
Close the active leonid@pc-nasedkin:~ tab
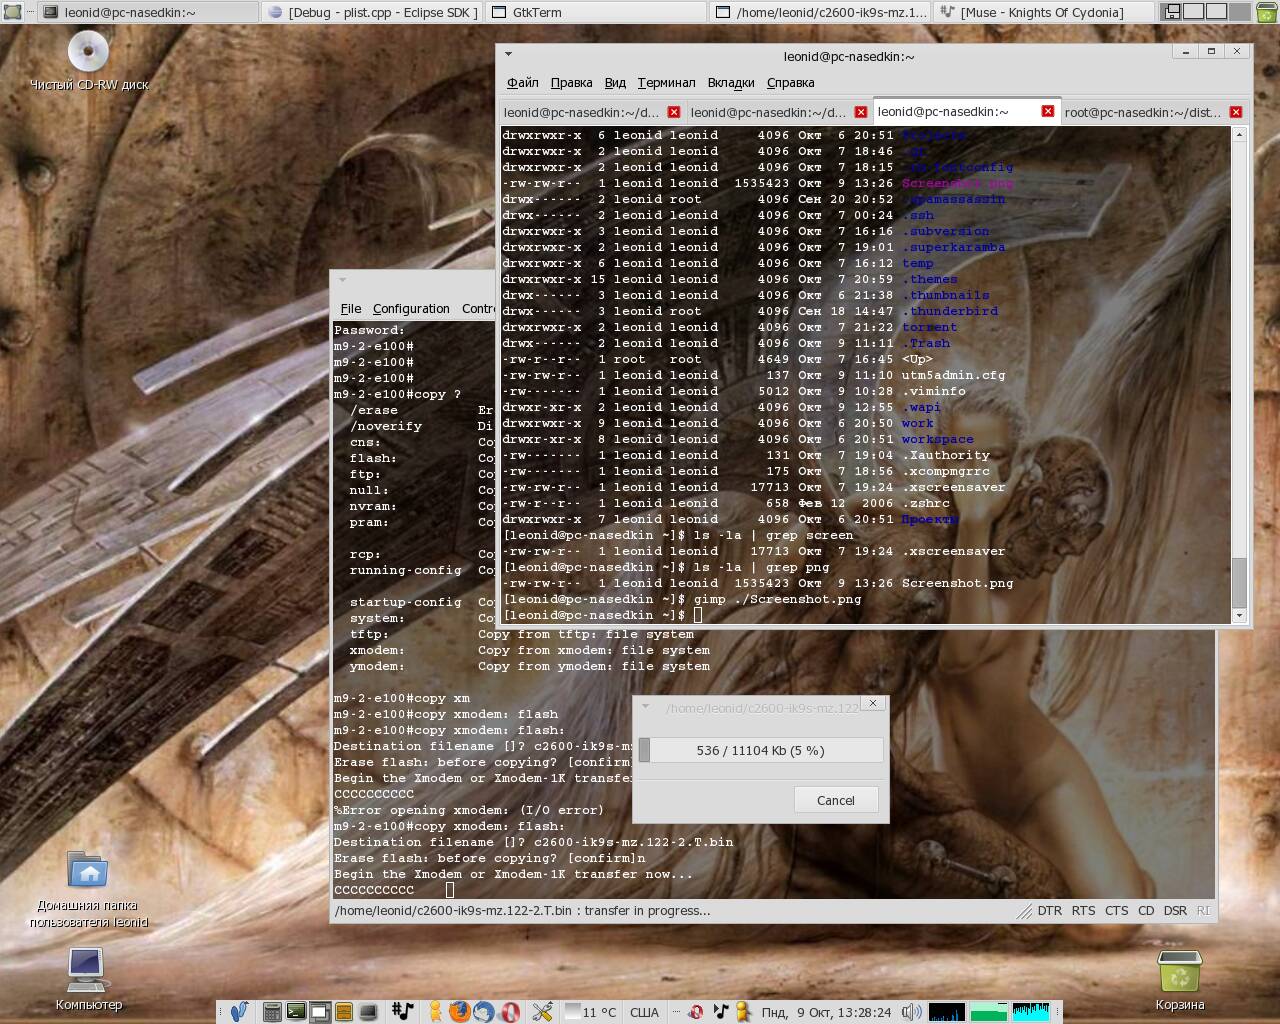point(1048,111)
